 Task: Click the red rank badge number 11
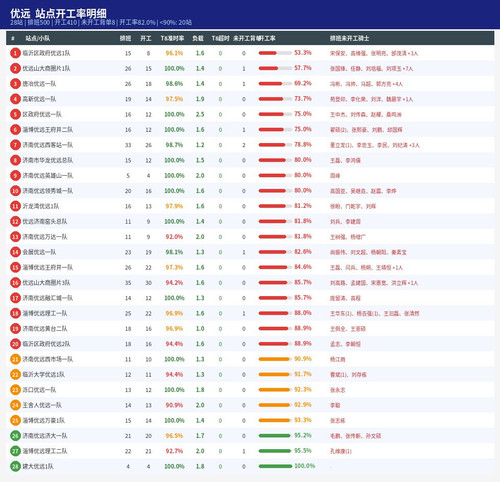click(15, 206)
